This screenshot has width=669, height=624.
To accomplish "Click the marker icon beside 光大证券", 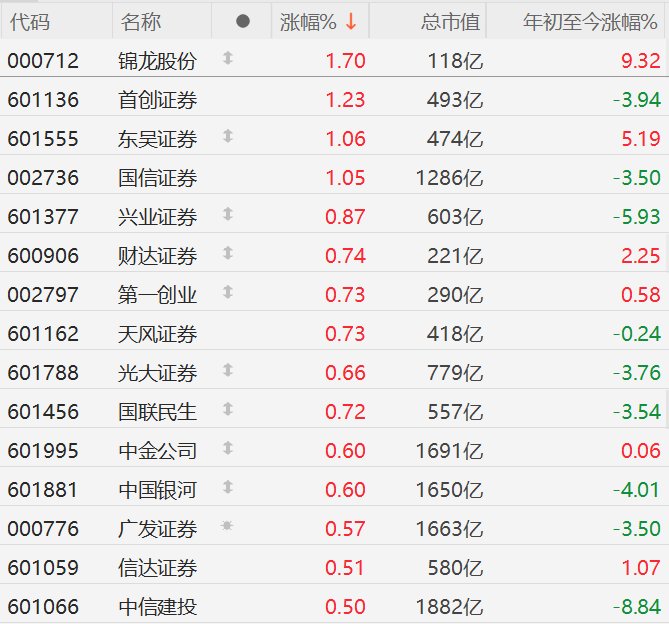I will point(228,371).
